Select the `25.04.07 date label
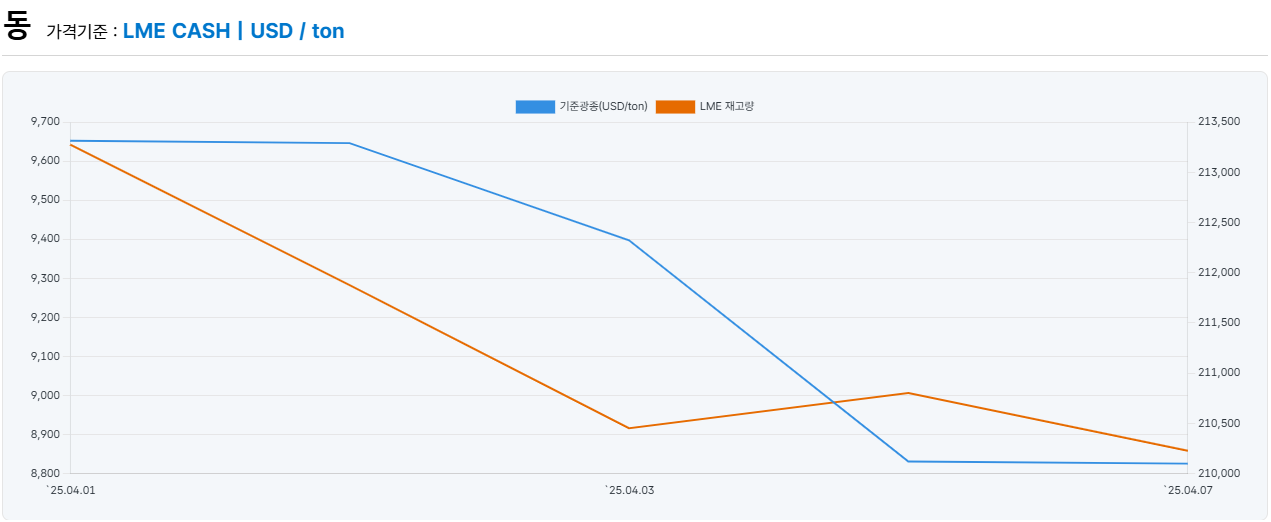The width and height of the screenshot is (1271, 522). click(x=1187, y=490)
